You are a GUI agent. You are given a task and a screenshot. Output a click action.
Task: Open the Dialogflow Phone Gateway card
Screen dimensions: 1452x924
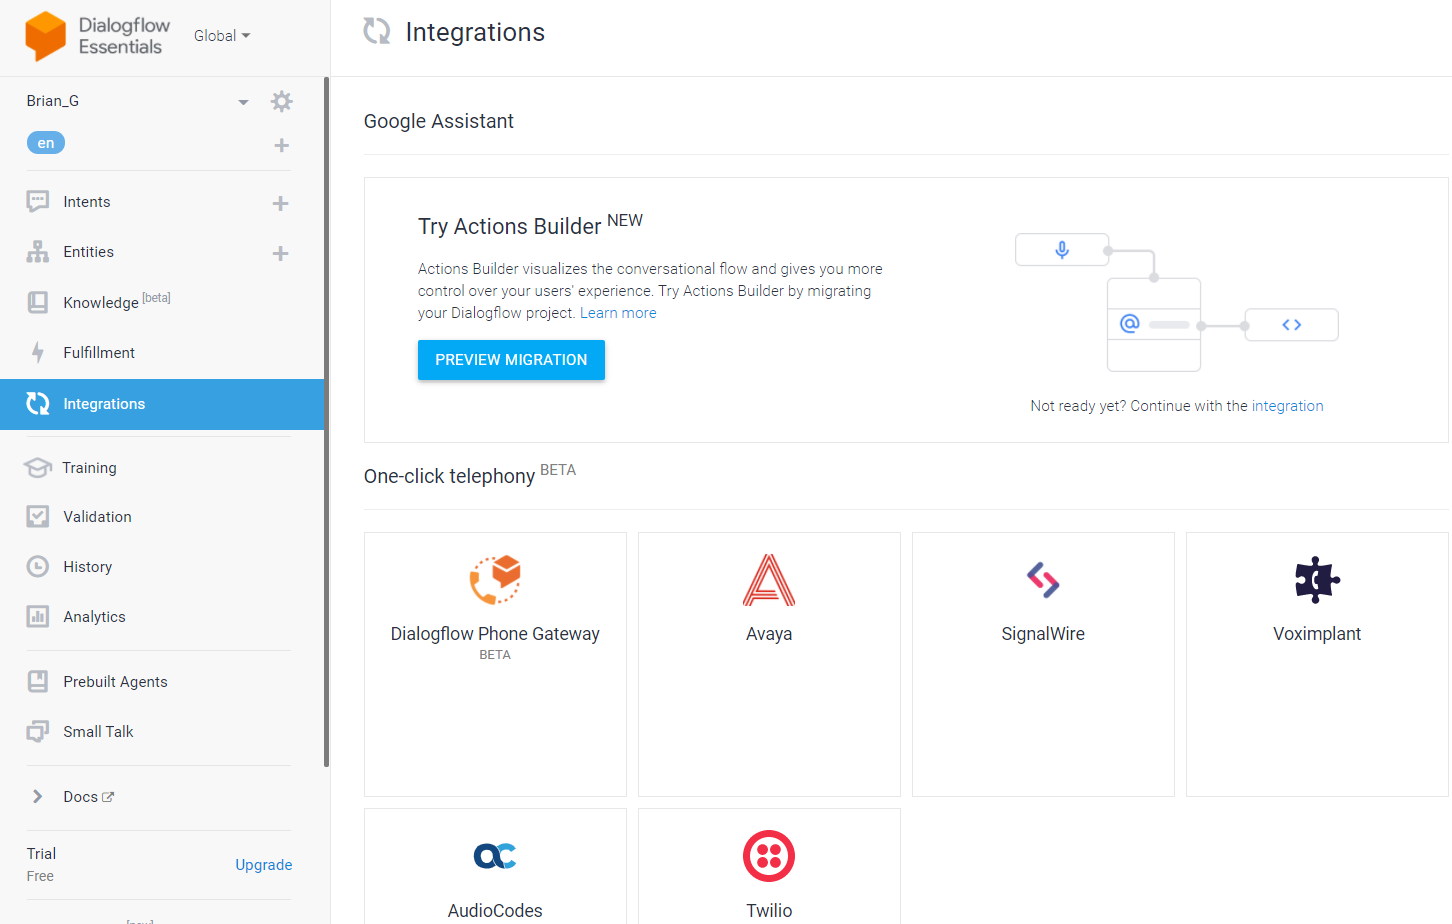495,664
